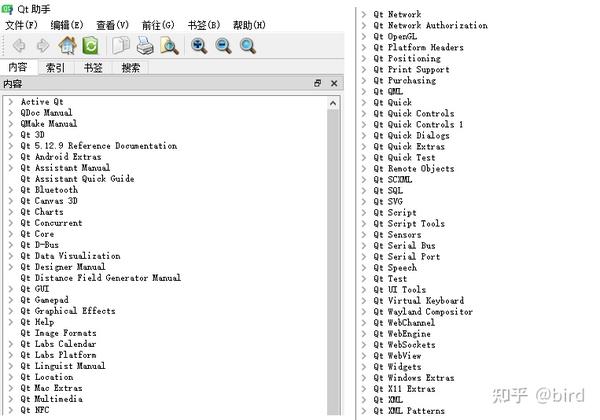Expand the Qt Multimedia node
The height and width of the screenshot is (420, 600).
pos(11,399)
